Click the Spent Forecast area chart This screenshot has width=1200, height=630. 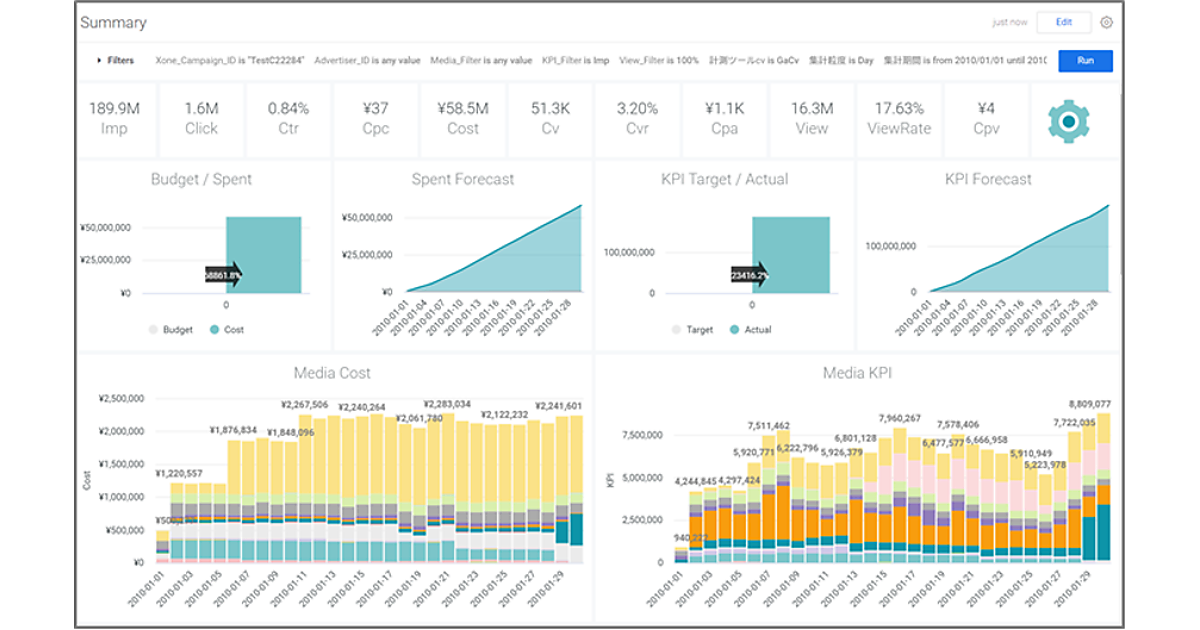pyautogui.click(x=530, y=265)
